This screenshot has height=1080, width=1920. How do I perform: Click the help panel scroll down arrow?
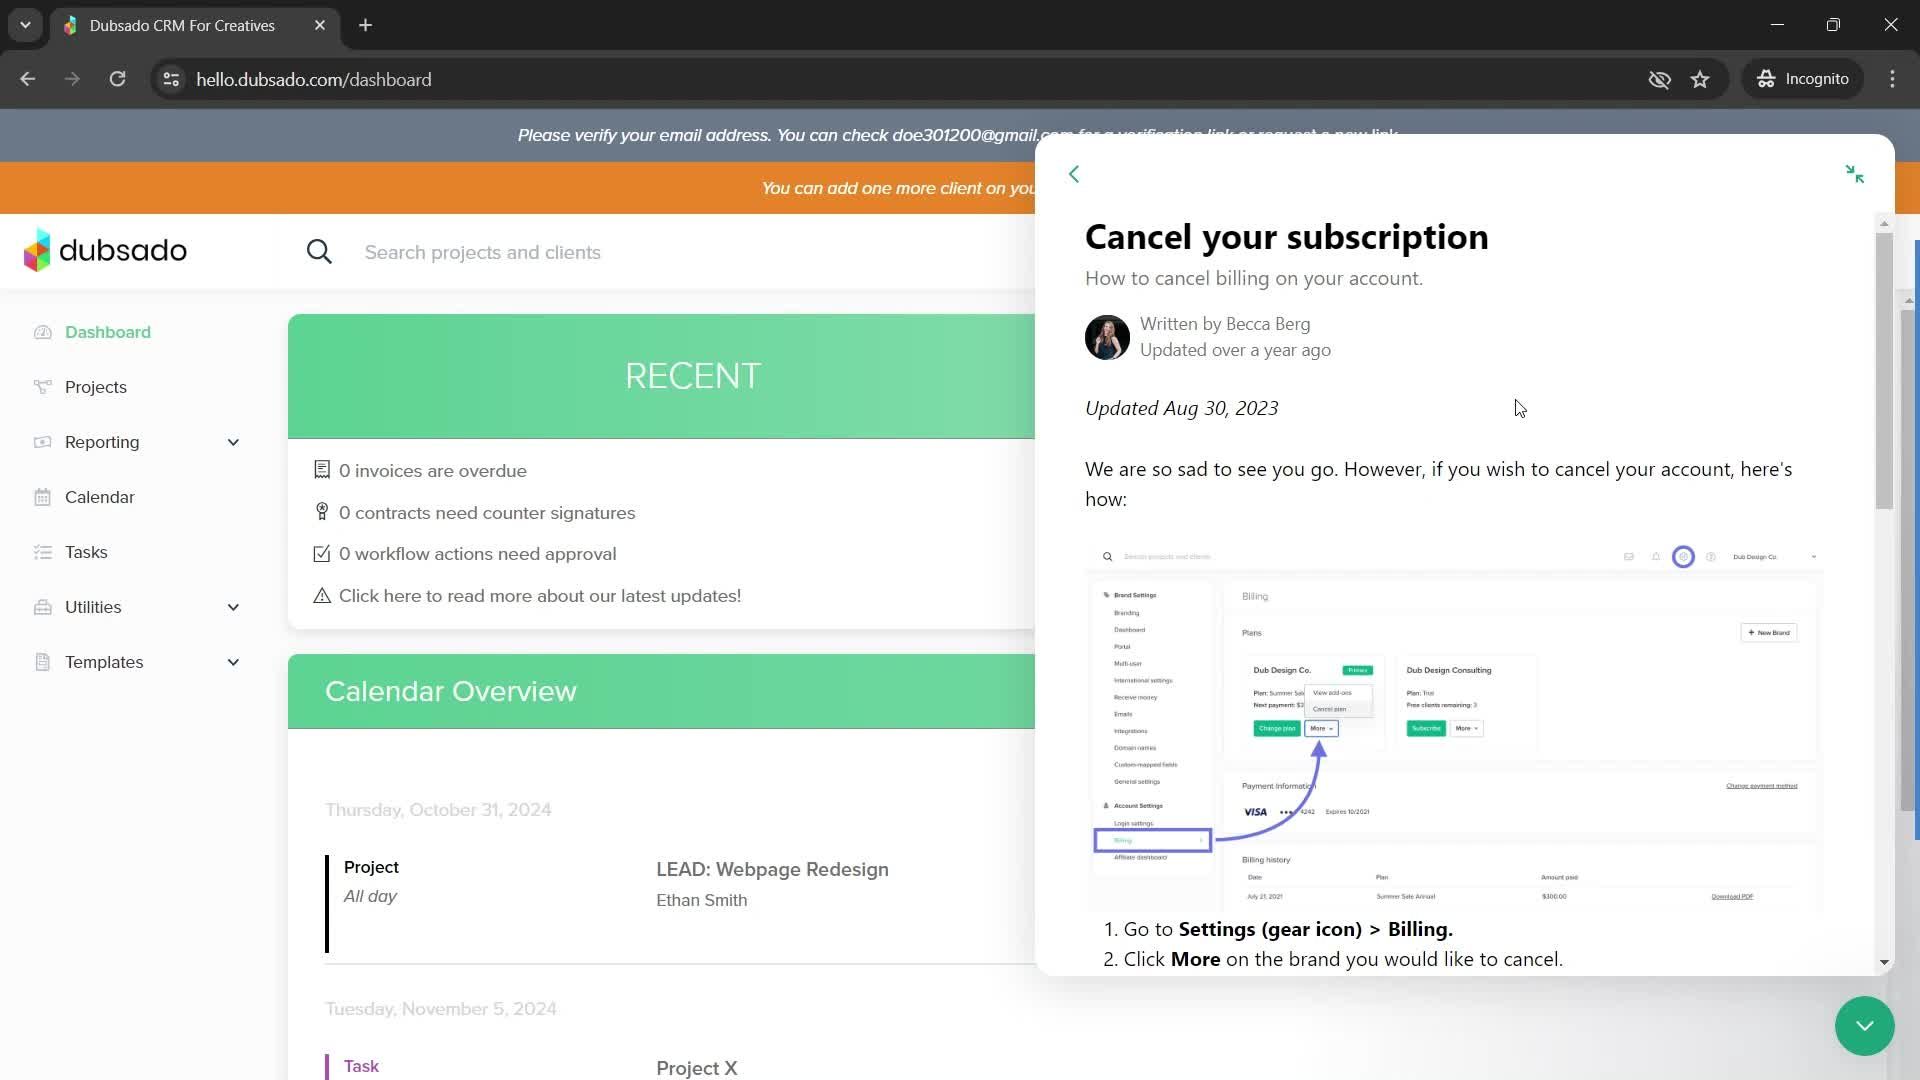pyautogui.click(x=1884, y=963)
